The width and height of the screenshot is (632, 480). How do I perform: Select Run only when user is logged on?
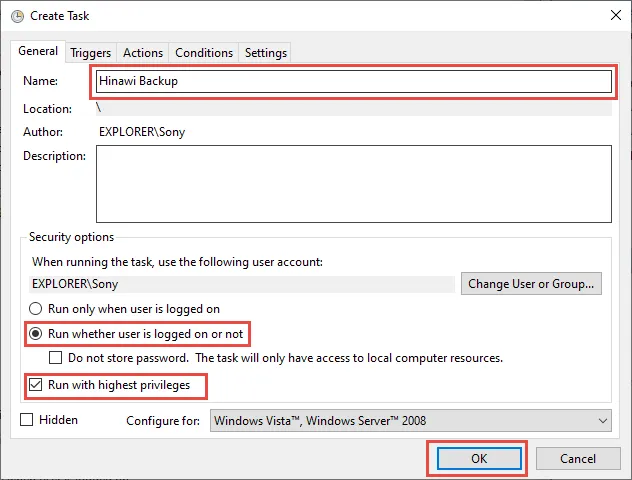coord(37,309)
